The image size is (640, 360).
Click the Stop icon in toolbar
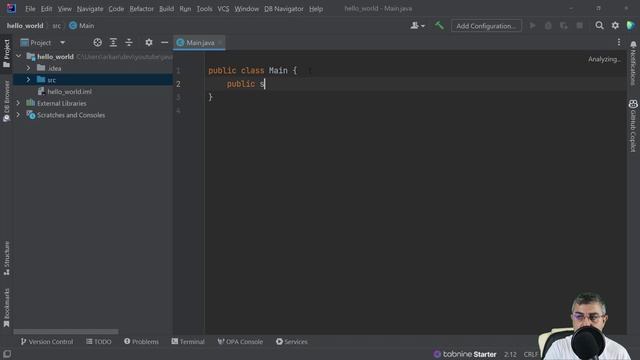click(579, 26)
